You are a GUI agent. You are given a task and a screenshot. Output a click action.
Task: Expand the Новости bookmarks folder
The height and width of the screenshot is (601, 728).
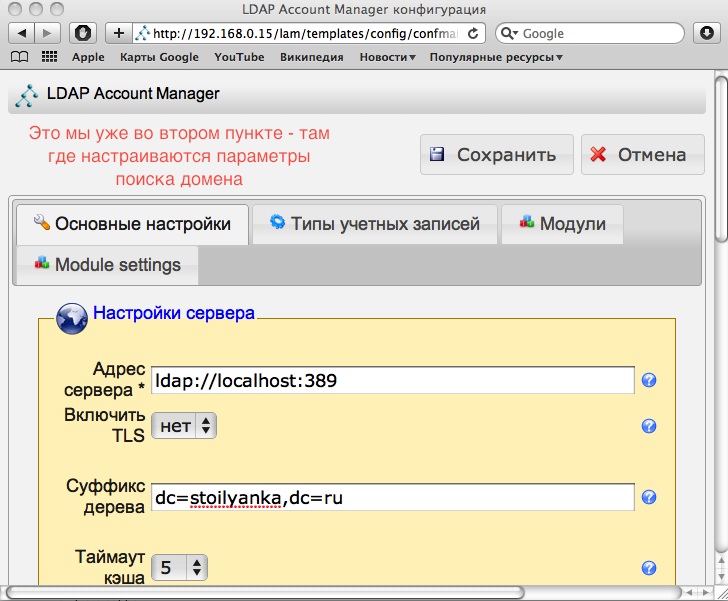click(x=388, y=57)
